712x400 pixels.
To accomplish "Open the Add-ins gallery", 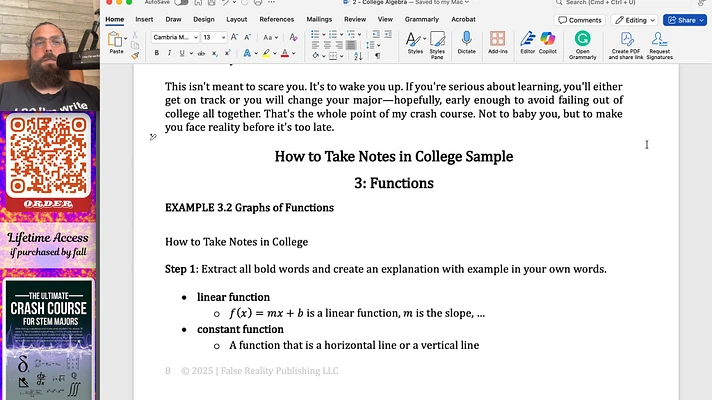I will 497,40.
